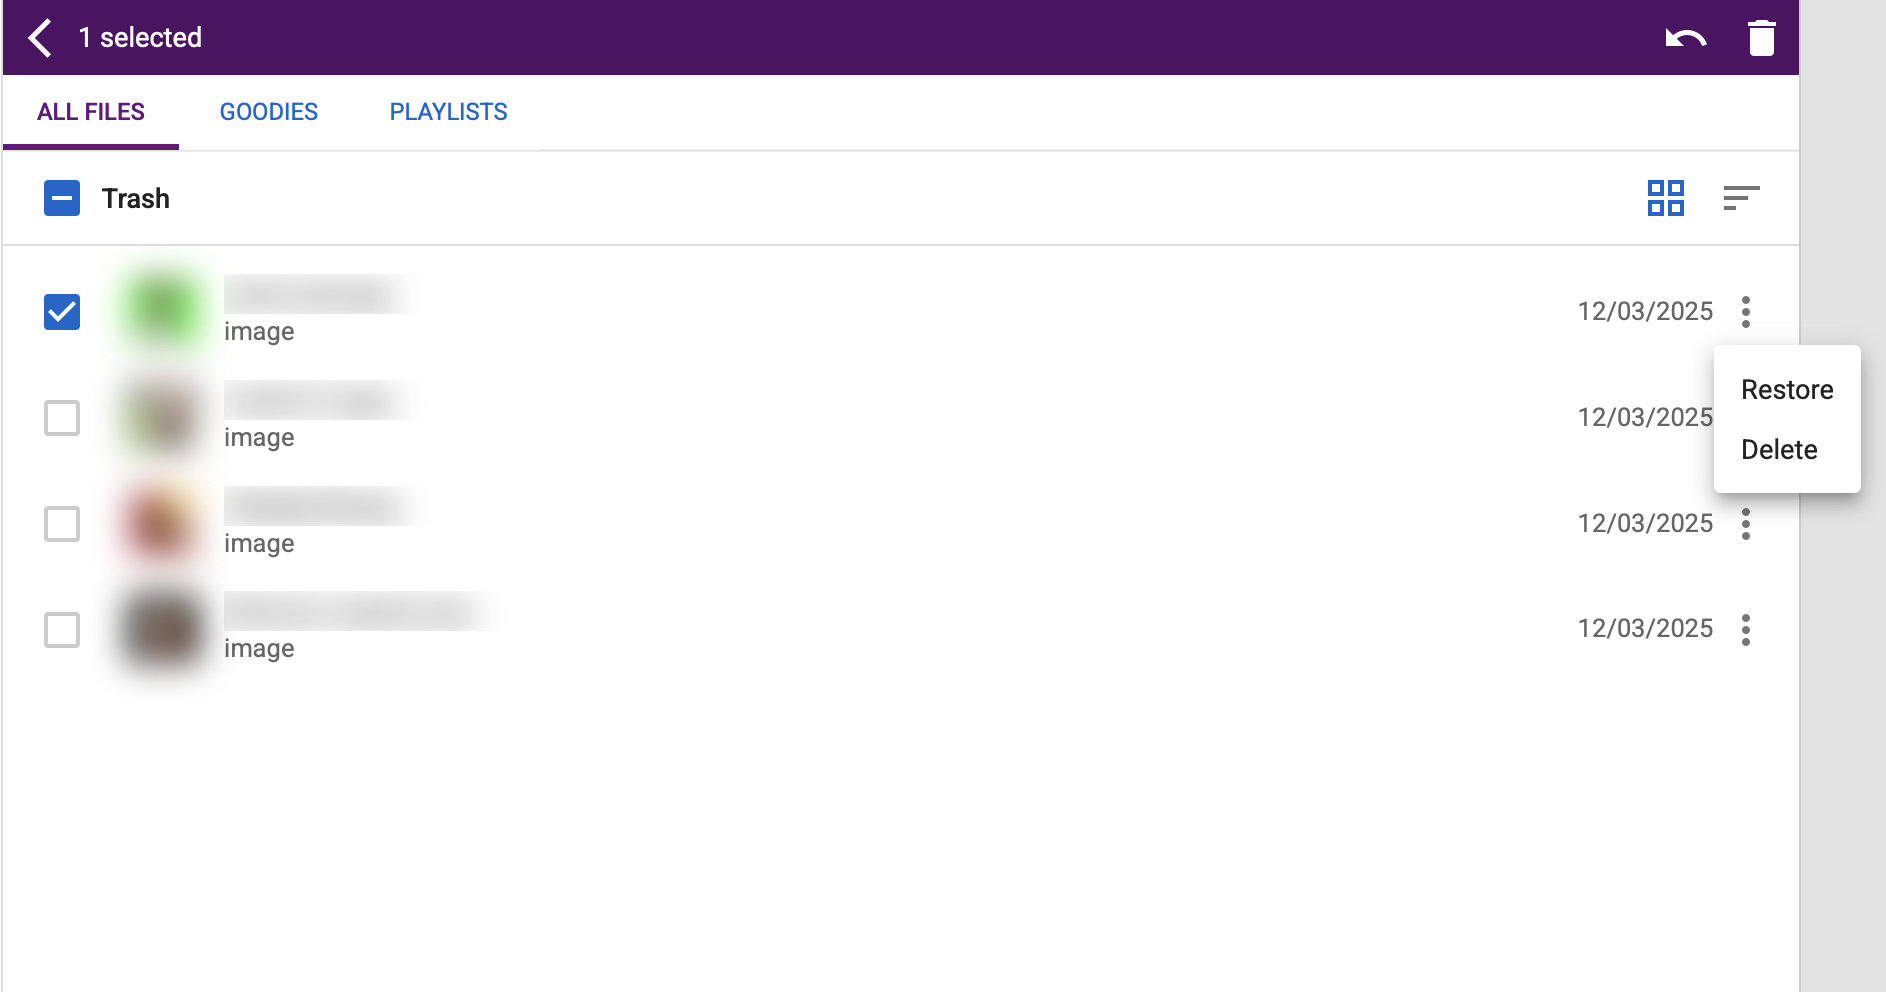Toggle the select-all checkbox beside Trash
1886x992 pixels.
point(62,198)
